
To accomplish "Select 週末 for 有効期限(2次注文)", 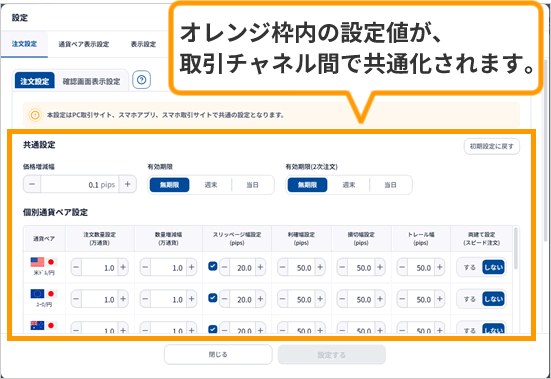I will click(349, 185).
